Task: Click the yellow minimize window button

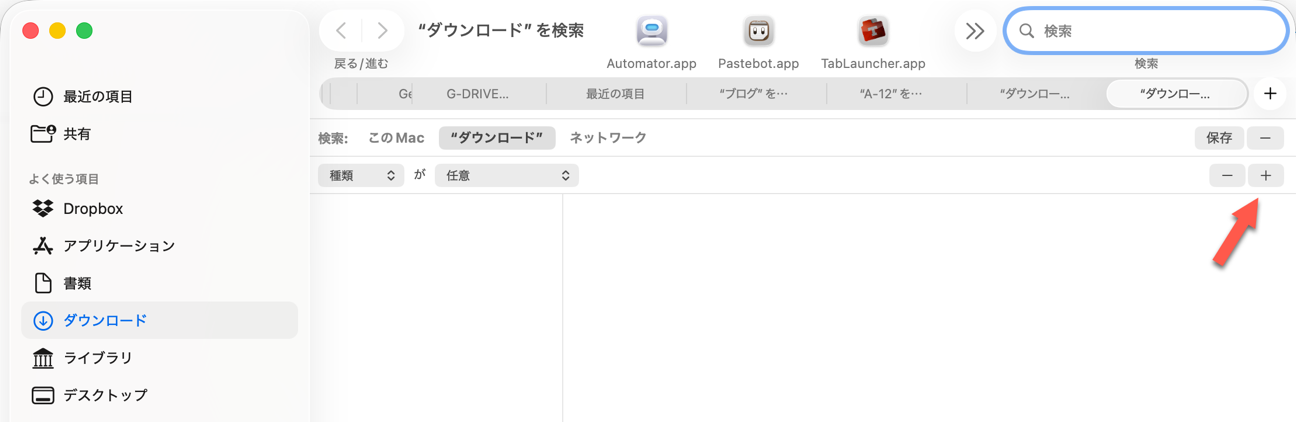Action: 58,31
